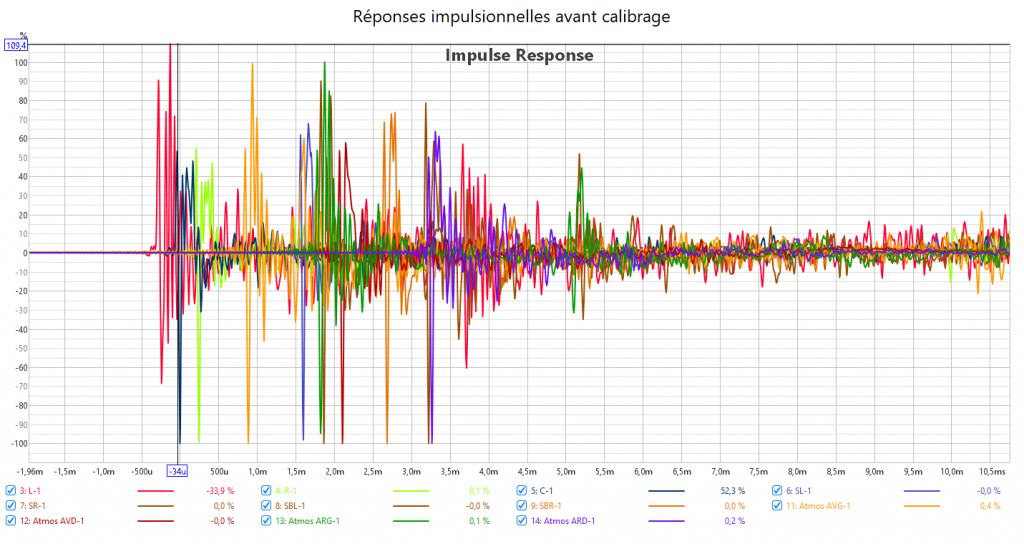Toggle the 5: C-1 checkbox
Viewport: 1024px width, 544px height.
pyautogui.click(x=522, y=491)
